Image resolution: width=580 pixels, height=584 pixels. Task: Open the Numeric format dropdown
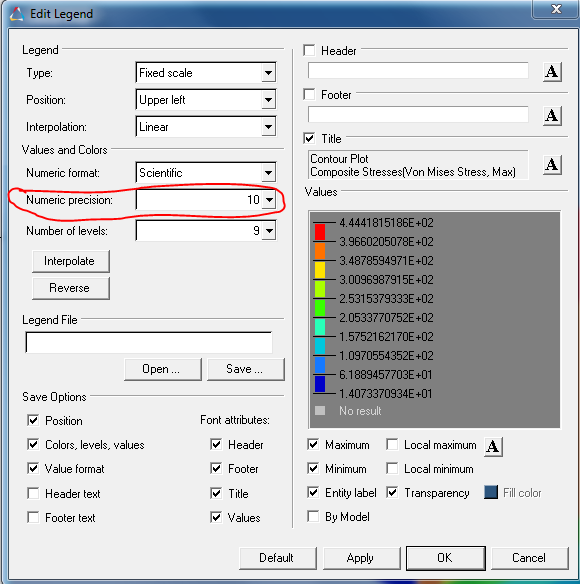(269, 173)
